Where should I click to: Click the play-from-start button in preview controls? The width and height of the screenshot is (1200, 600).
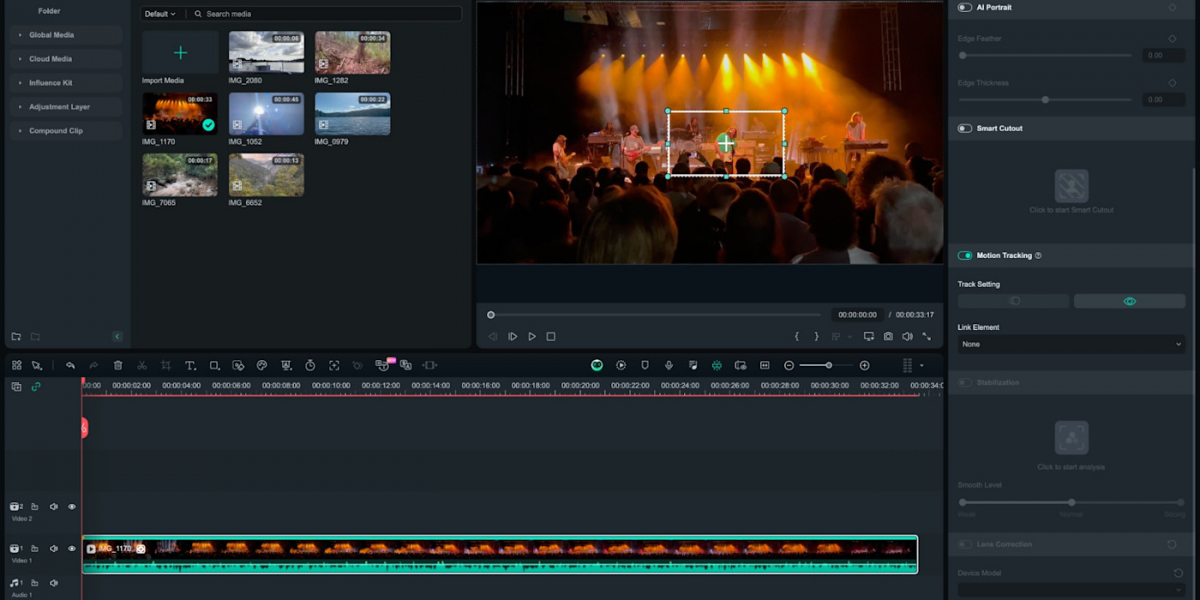[x=513, y=337]
